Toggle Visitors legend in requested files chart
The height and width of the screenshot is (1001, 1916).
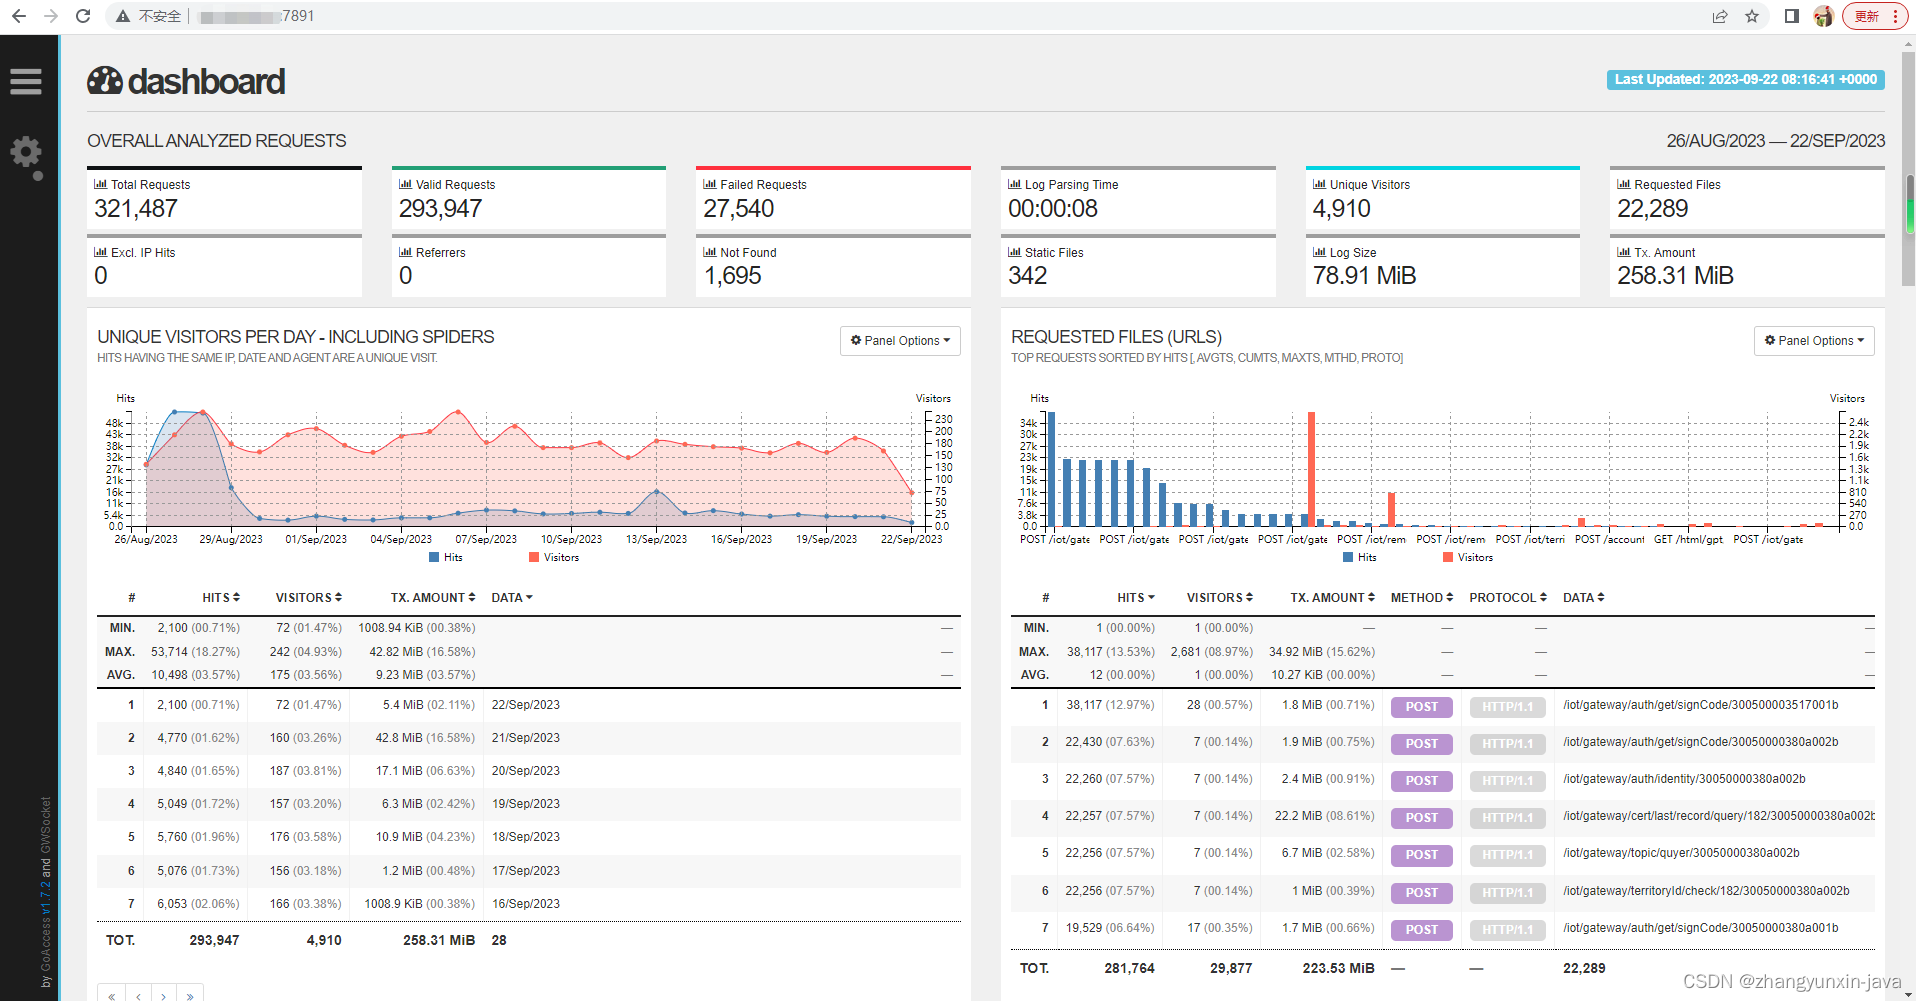[1468, 558]
